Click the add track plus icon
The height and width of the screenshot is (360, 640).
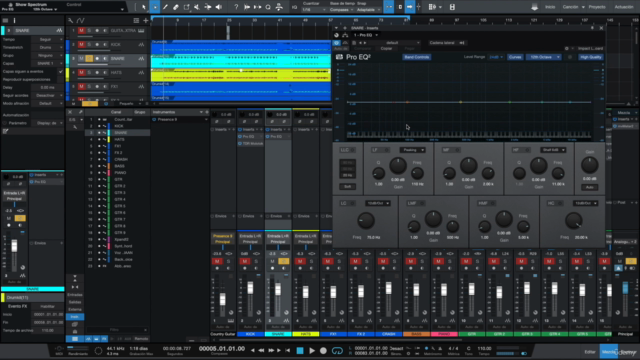(145, 20)
